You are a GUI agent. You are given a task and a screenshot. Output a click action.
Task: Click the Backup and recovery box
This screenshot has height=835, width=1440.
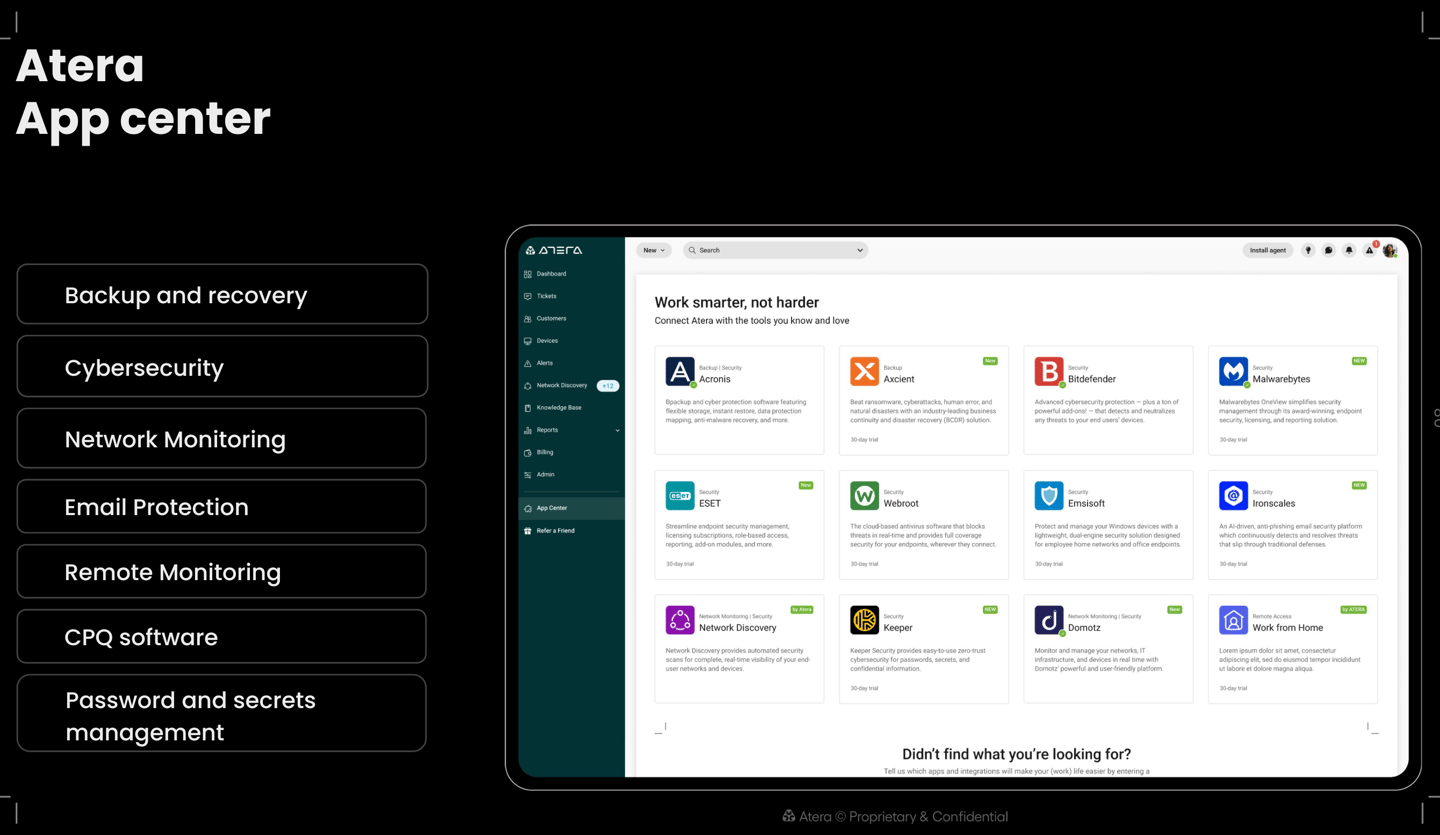[222, 294]
